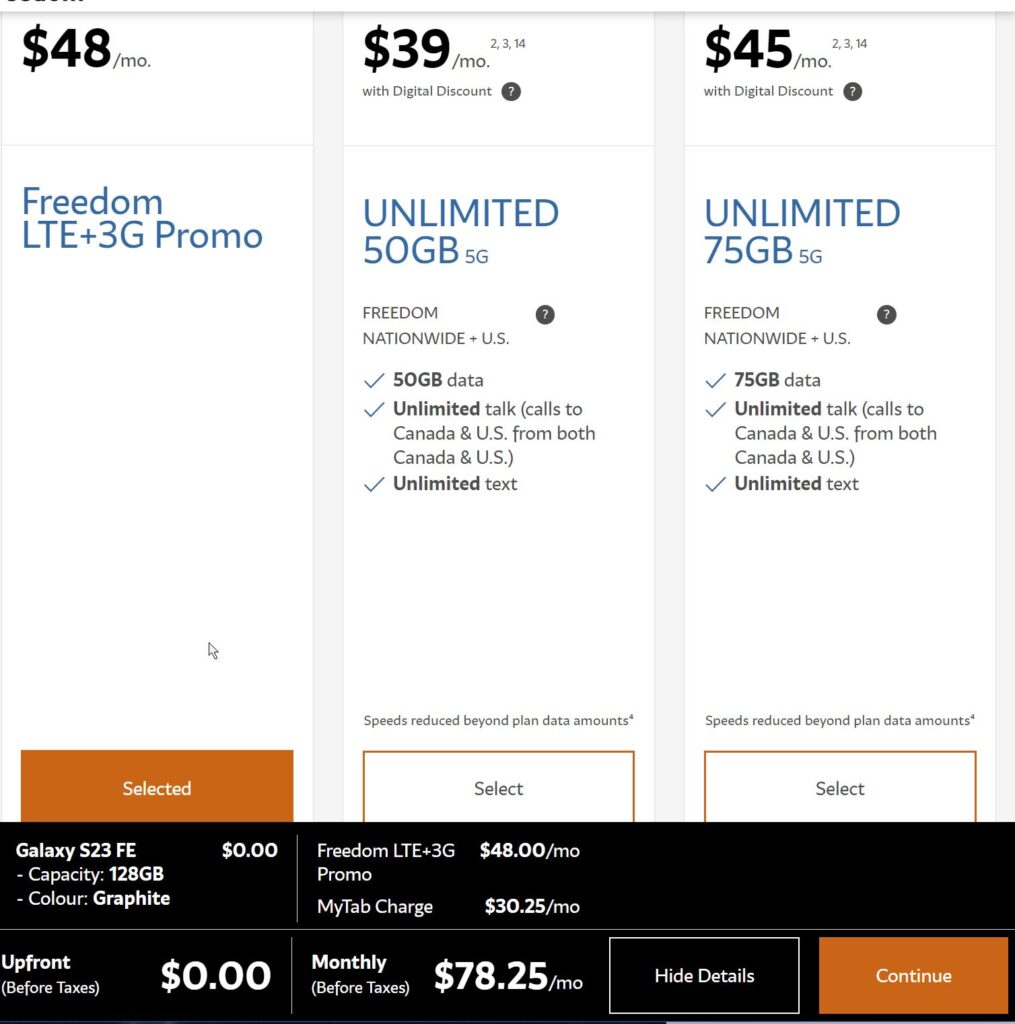Screen dimensions: 1015x1024
Task: Open the Freedom Nationwide help icon on the 50GB plan
Action: click(x=545, y=315)
